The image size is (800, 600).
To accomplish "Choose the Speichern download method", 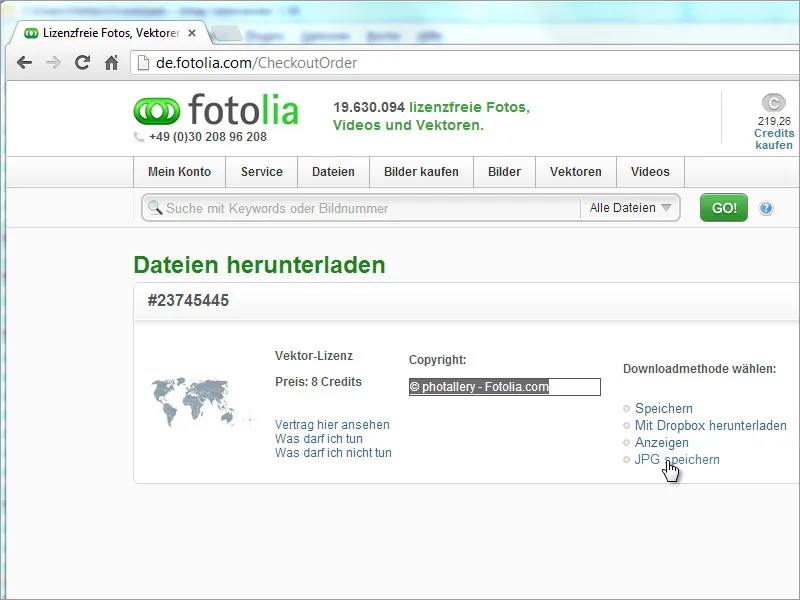I will pos(664,409).
